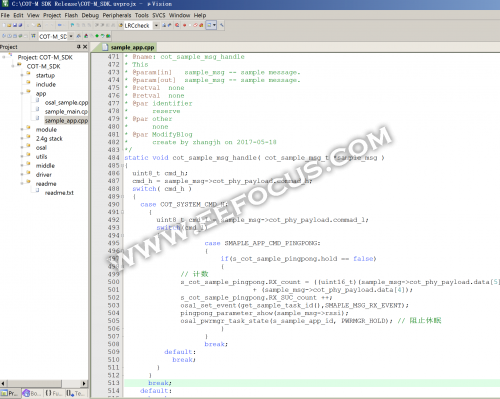Open the Peripherals menu

click(117, 15)
